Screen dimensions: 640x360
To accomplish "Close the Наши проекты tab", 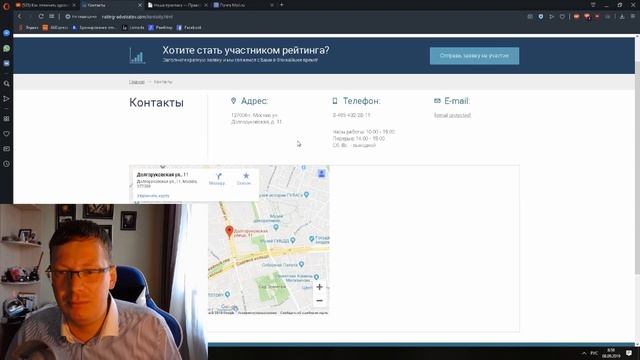I will [206, 5].
